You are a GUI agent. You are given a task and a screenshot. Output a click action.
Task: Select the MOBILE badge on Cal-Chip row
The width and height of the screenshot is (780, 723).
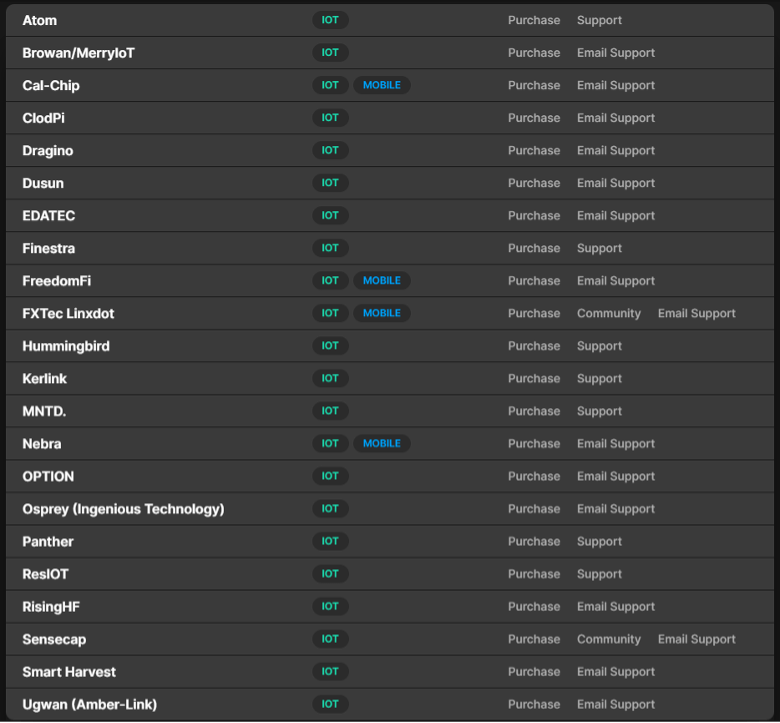tap(381, 85)
